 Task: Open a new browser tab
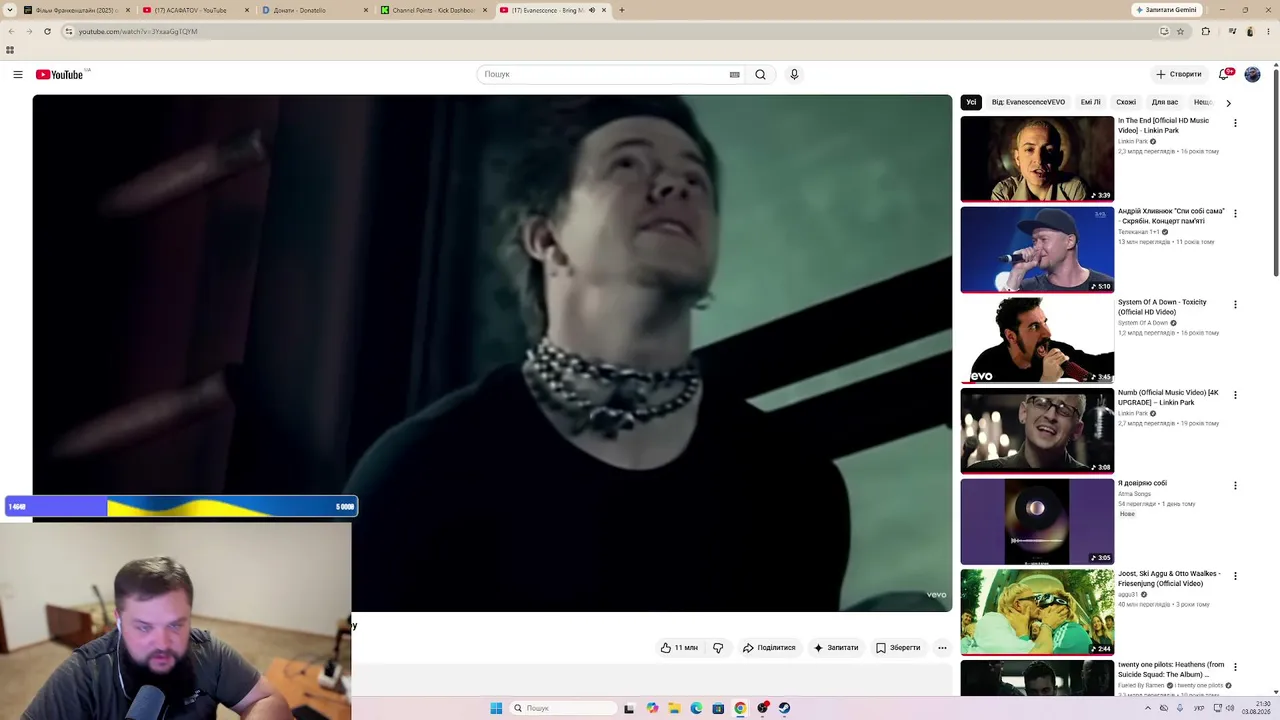click(x=622, y=10)
